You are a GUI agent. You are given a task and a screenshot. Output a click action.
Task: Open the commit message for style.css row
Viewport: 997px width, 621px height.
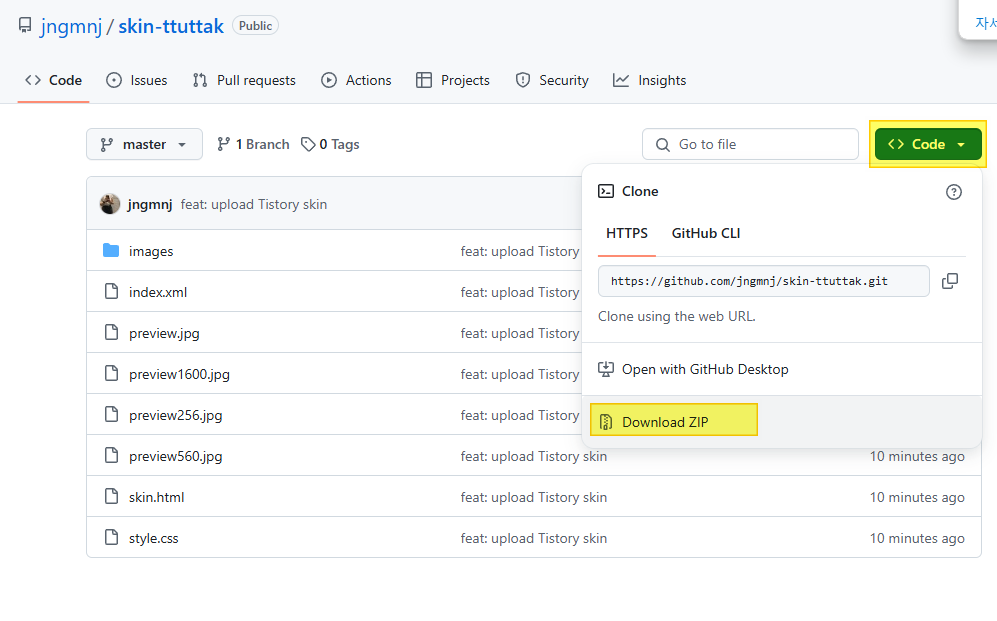click(x=533, y=538)
